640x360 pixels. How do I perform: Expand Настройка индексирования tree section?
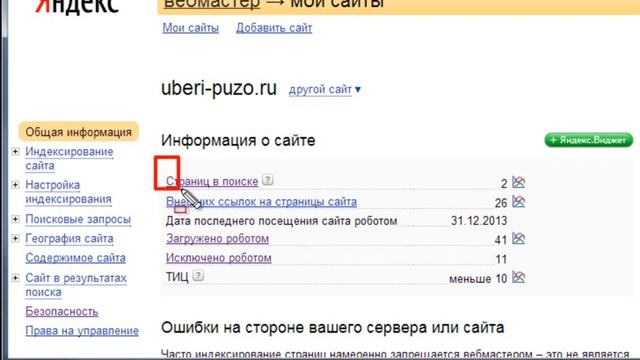pos(15,185)
